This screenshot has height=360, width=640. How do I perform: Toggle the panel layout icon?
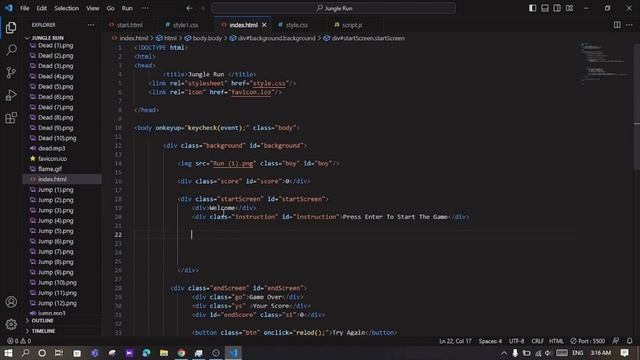pos(544,8)
